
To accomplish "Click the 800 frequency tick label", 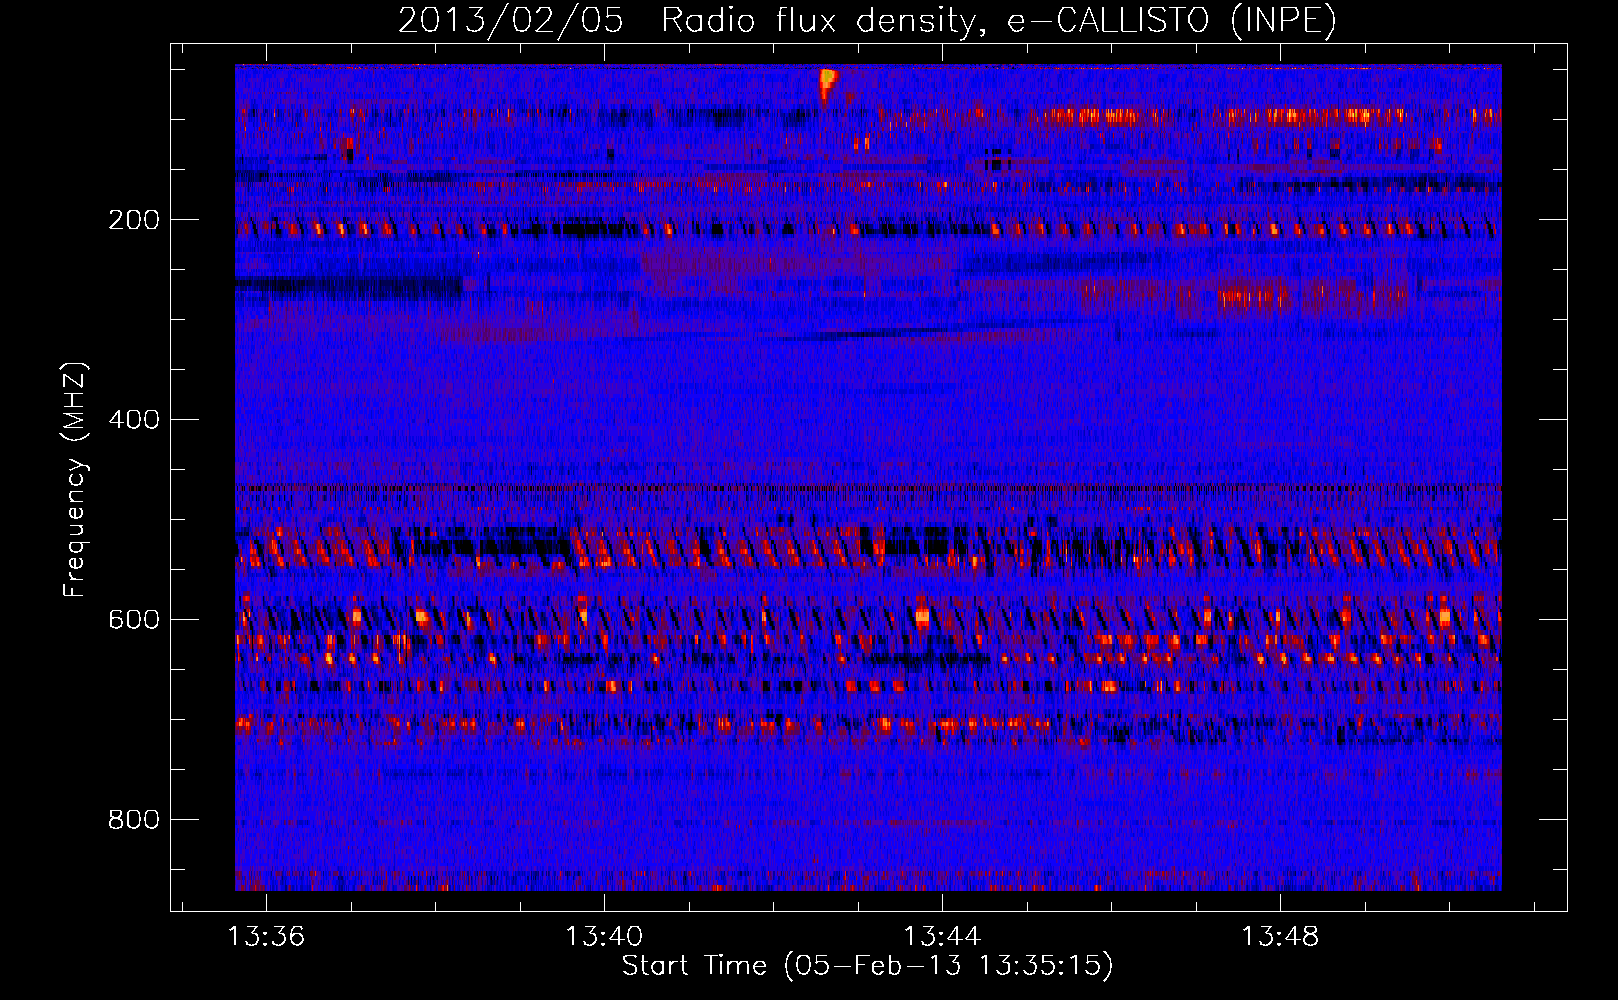I will coord(134,819).
